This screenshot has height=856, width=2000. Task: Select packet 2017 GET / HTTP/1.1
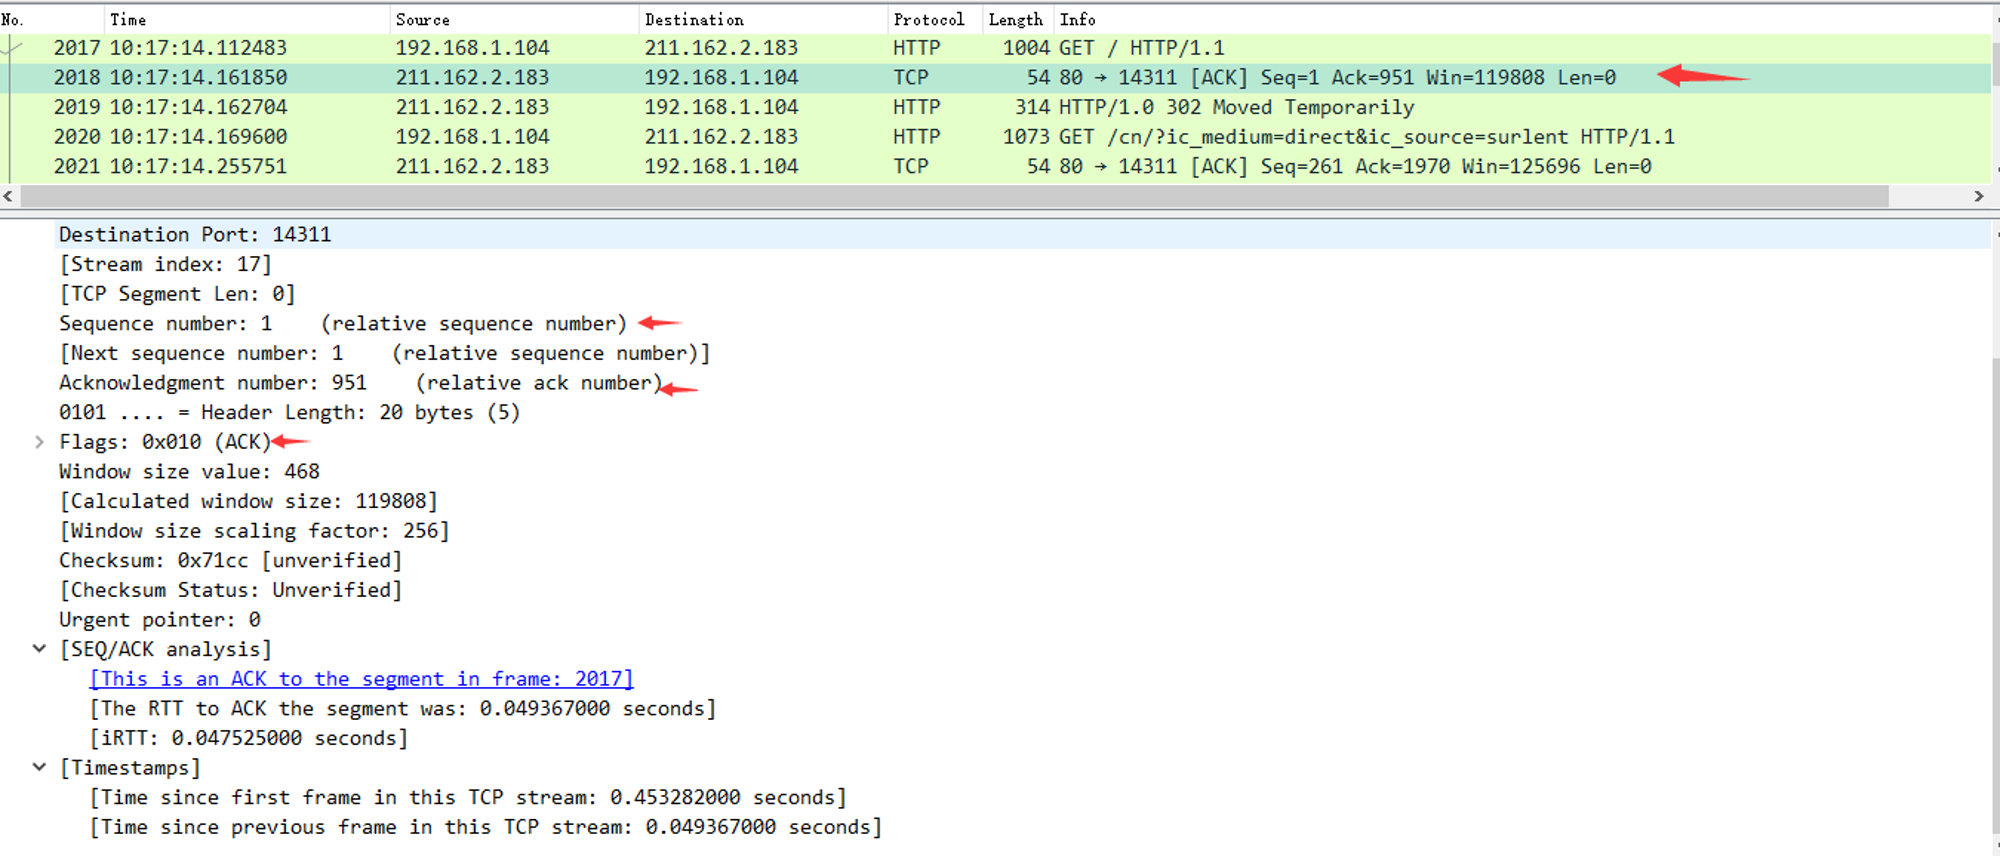tap(995, 48)
